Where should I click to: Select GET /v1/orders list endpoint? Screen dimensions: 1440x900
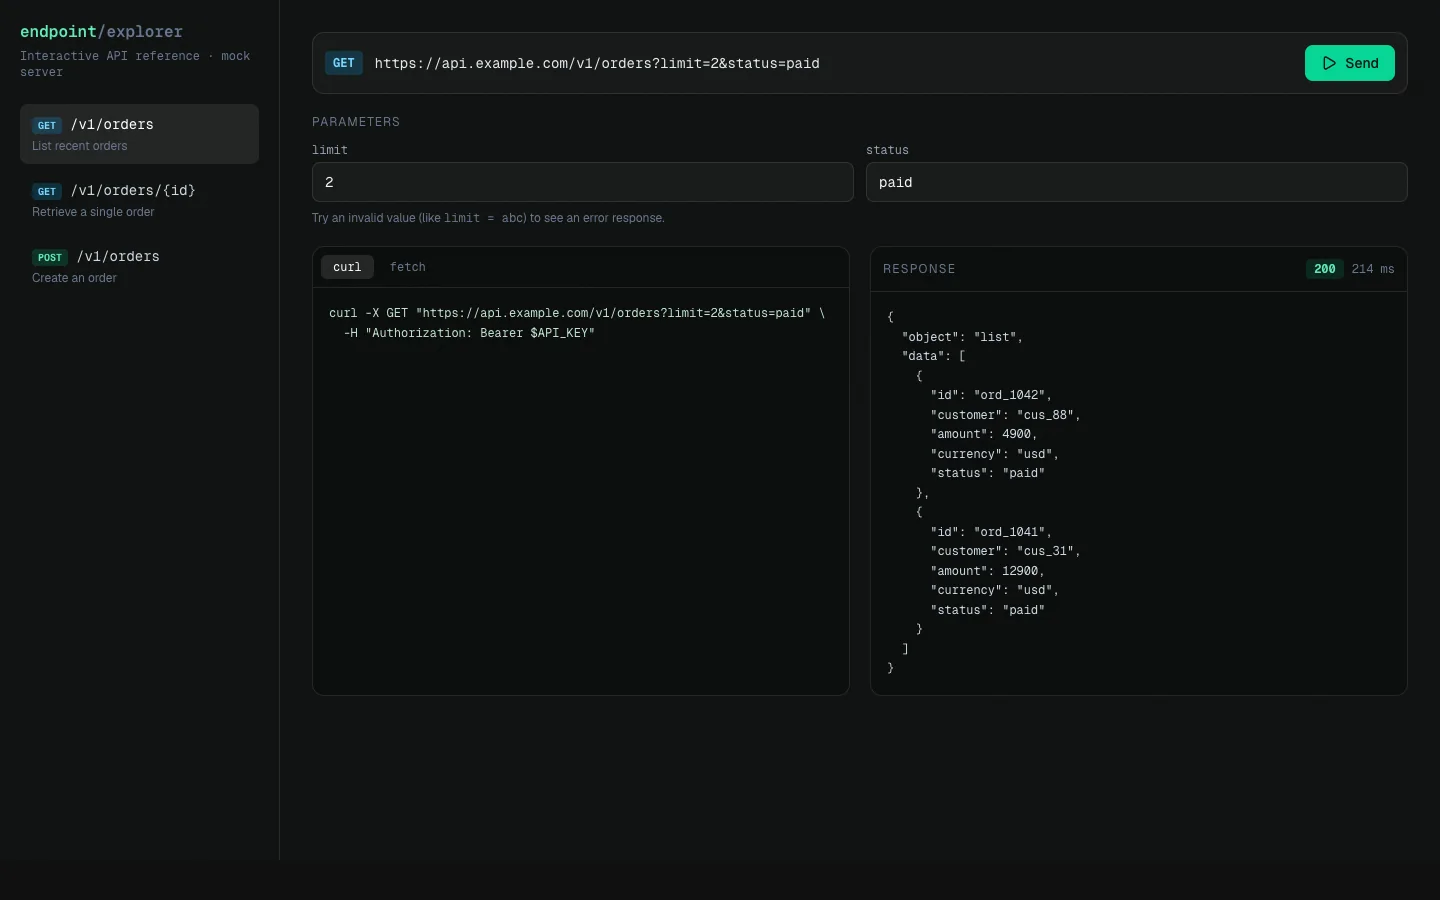click(139, 134)
